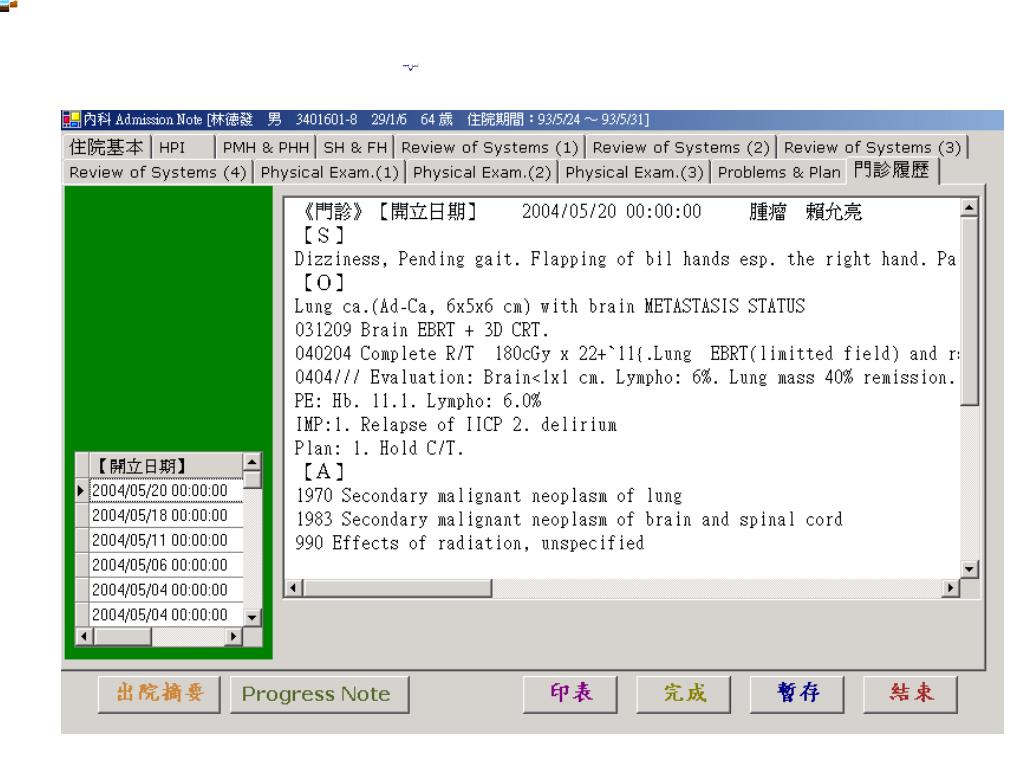
Task: Open Review of Systems (4) tab
Action: [x=157, y=172]
